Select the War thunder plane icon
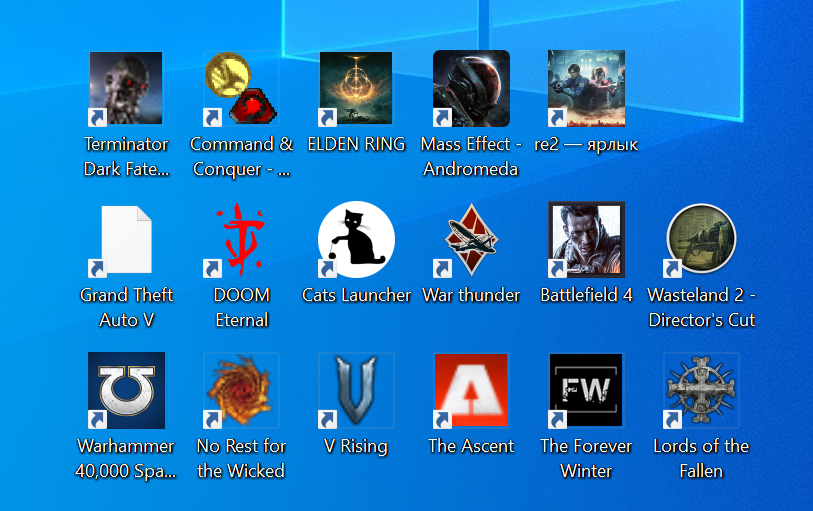813x511 pixels. (471, 239)
